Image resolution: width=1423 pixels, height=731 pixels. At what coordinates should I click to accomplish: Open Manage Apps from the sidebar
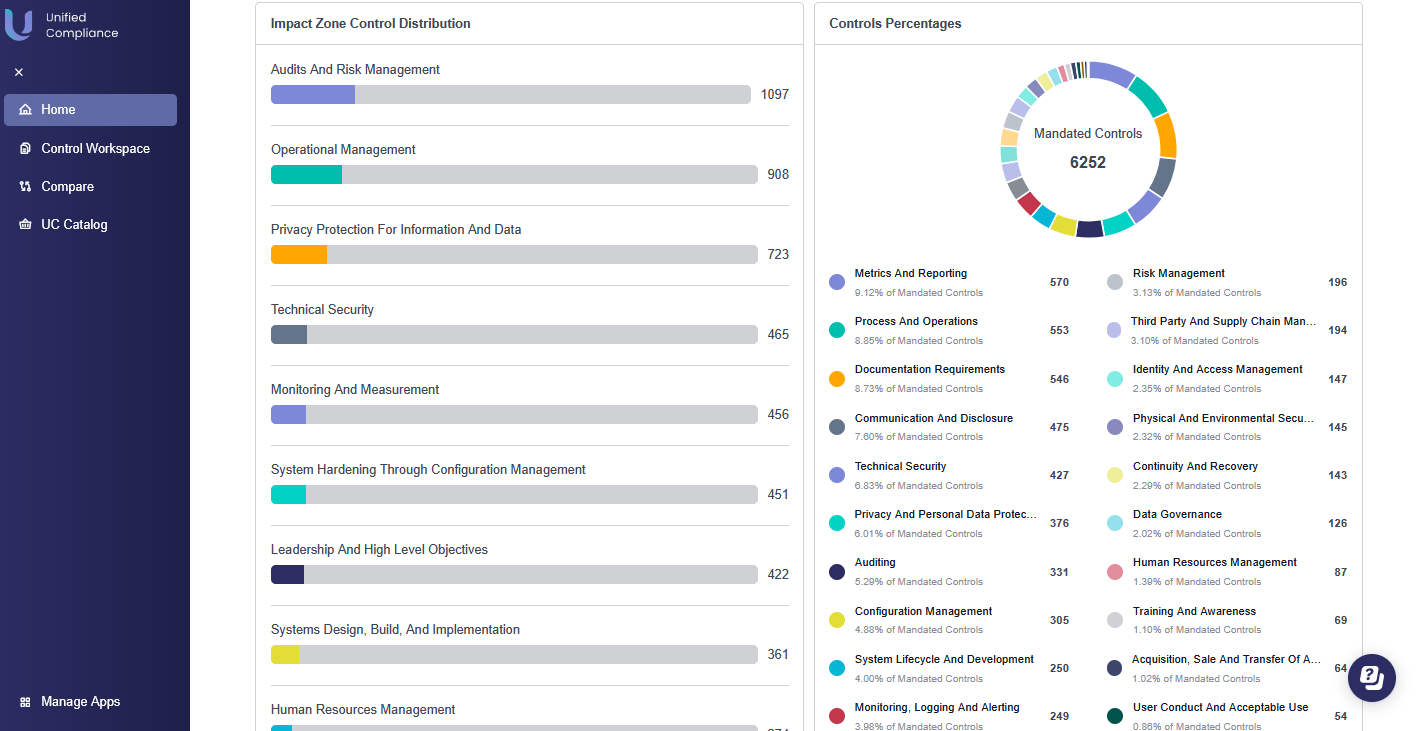tap(80, 702)
